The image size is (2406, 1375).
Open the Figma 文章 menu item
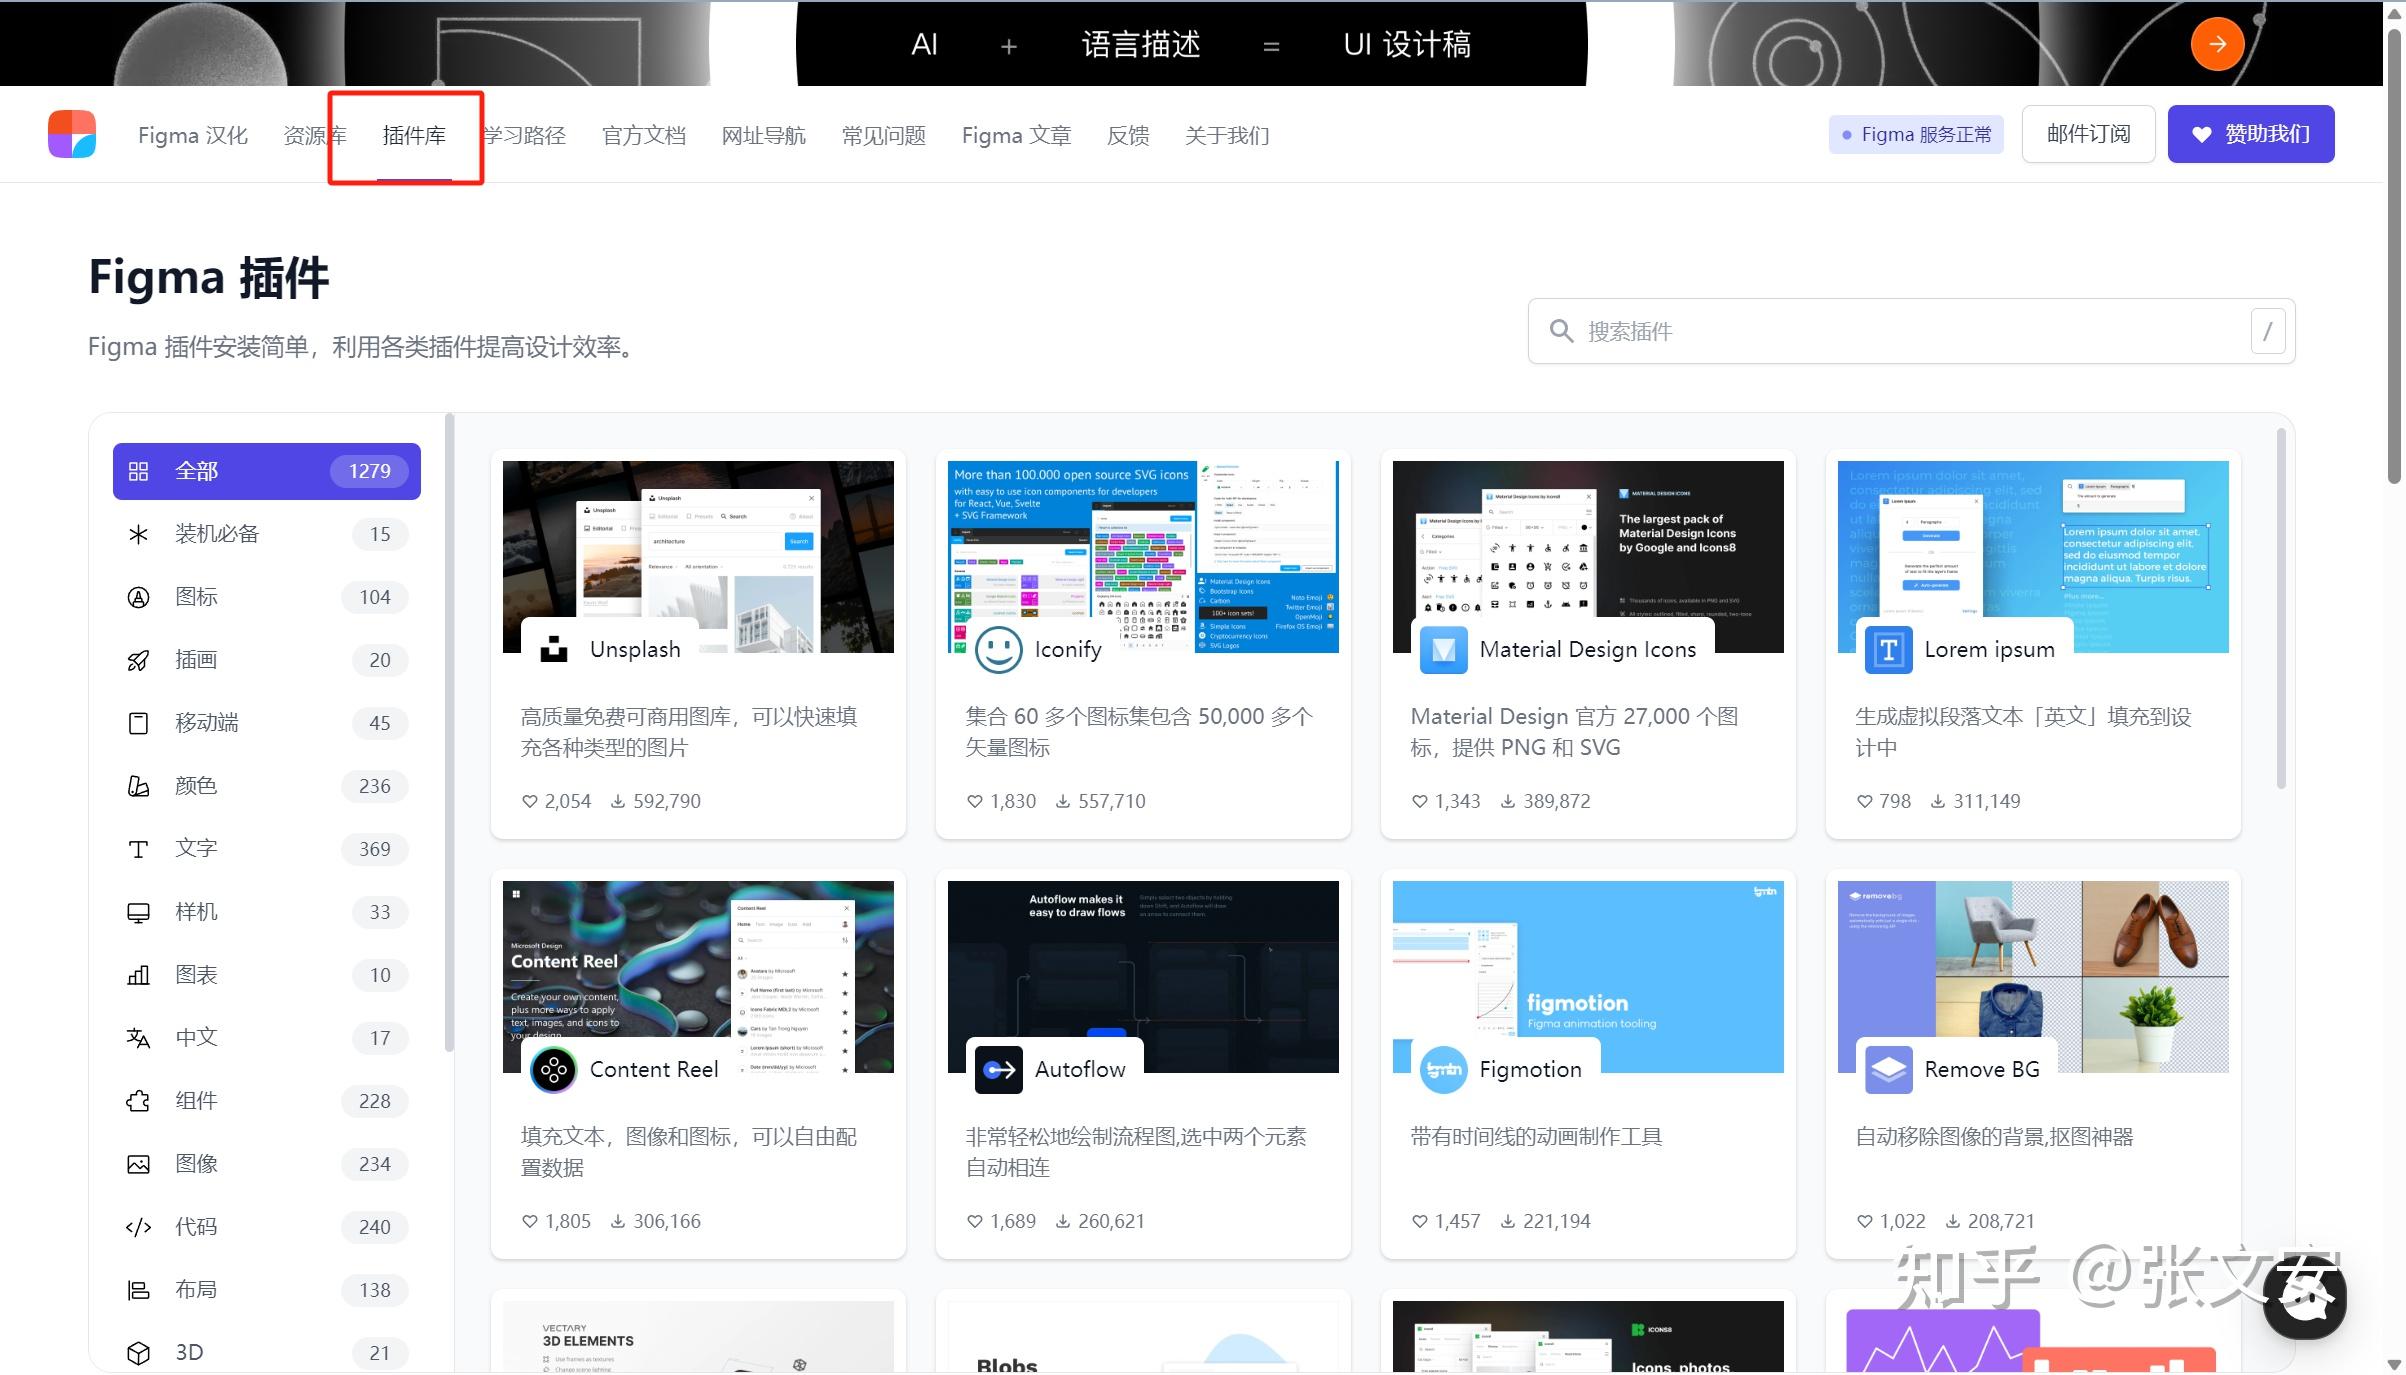click(x=1015, y=135)
